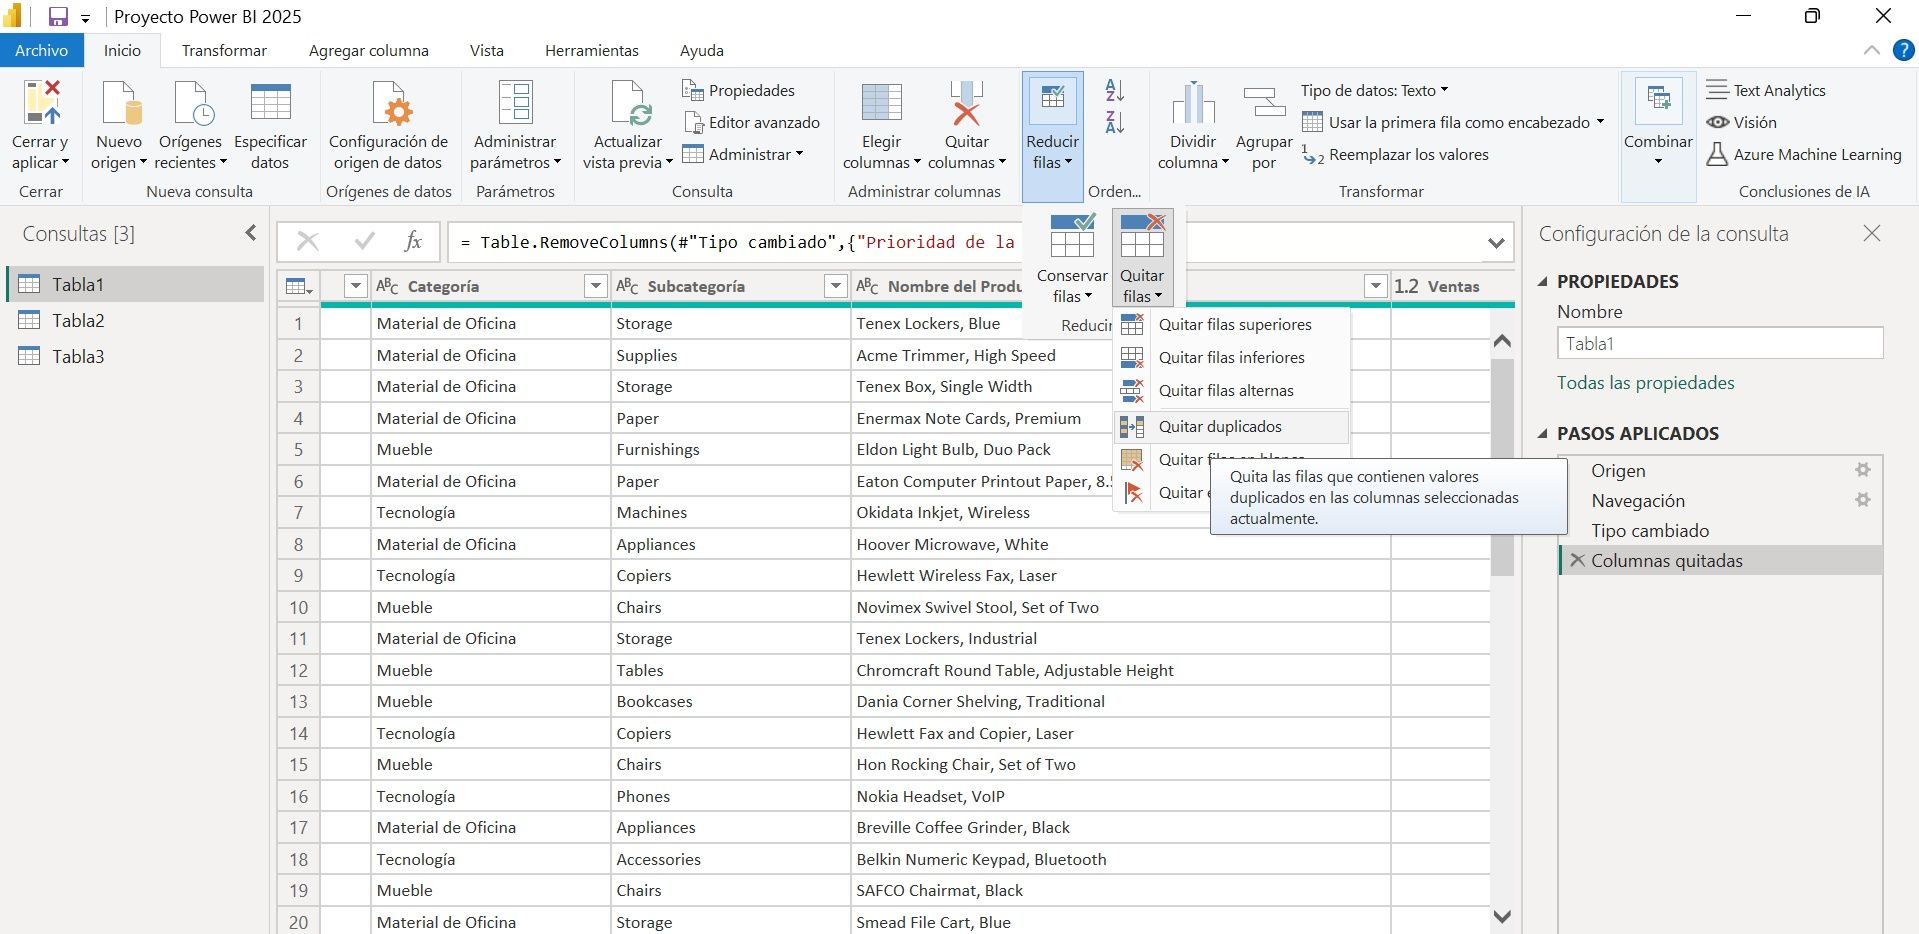
Task: Click Reemplazar los valores
Action: pyautogui.click(x=1395, y=154)
